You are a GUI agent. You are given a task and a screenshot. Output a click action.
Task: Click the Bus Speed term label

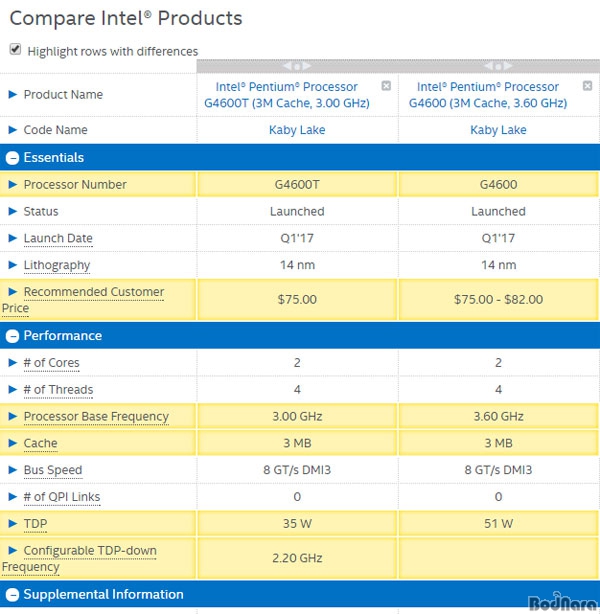(x=53, y=470)
